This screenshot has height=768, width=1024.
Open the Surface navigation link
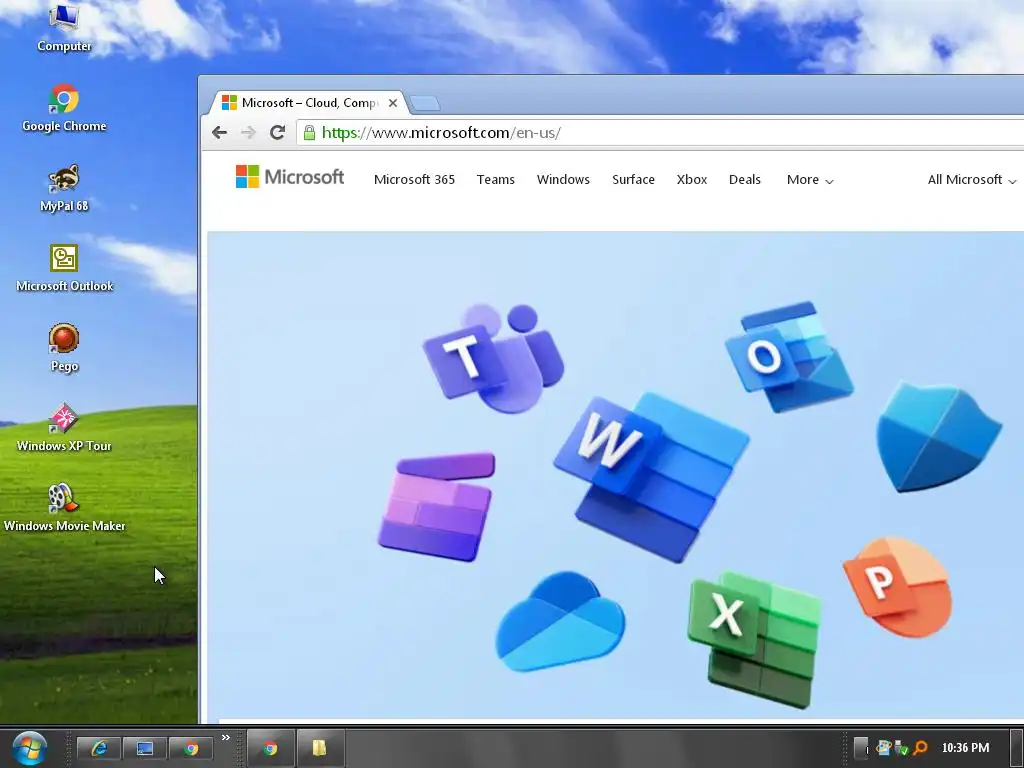coord(633,180)
